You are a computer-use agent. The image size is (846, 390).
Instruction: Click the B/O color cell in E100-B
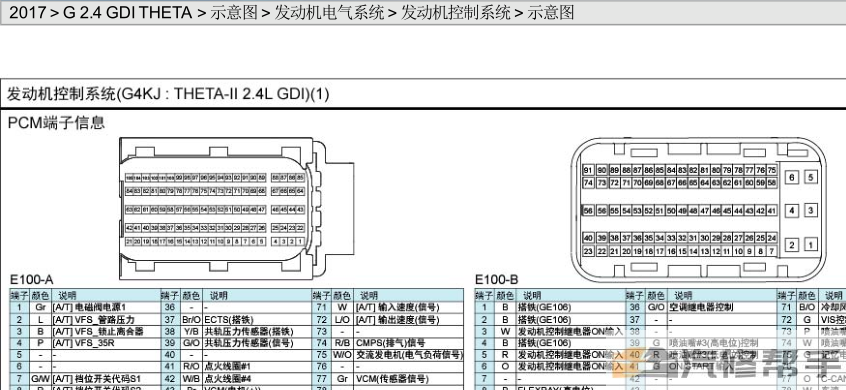coord(807,307)
